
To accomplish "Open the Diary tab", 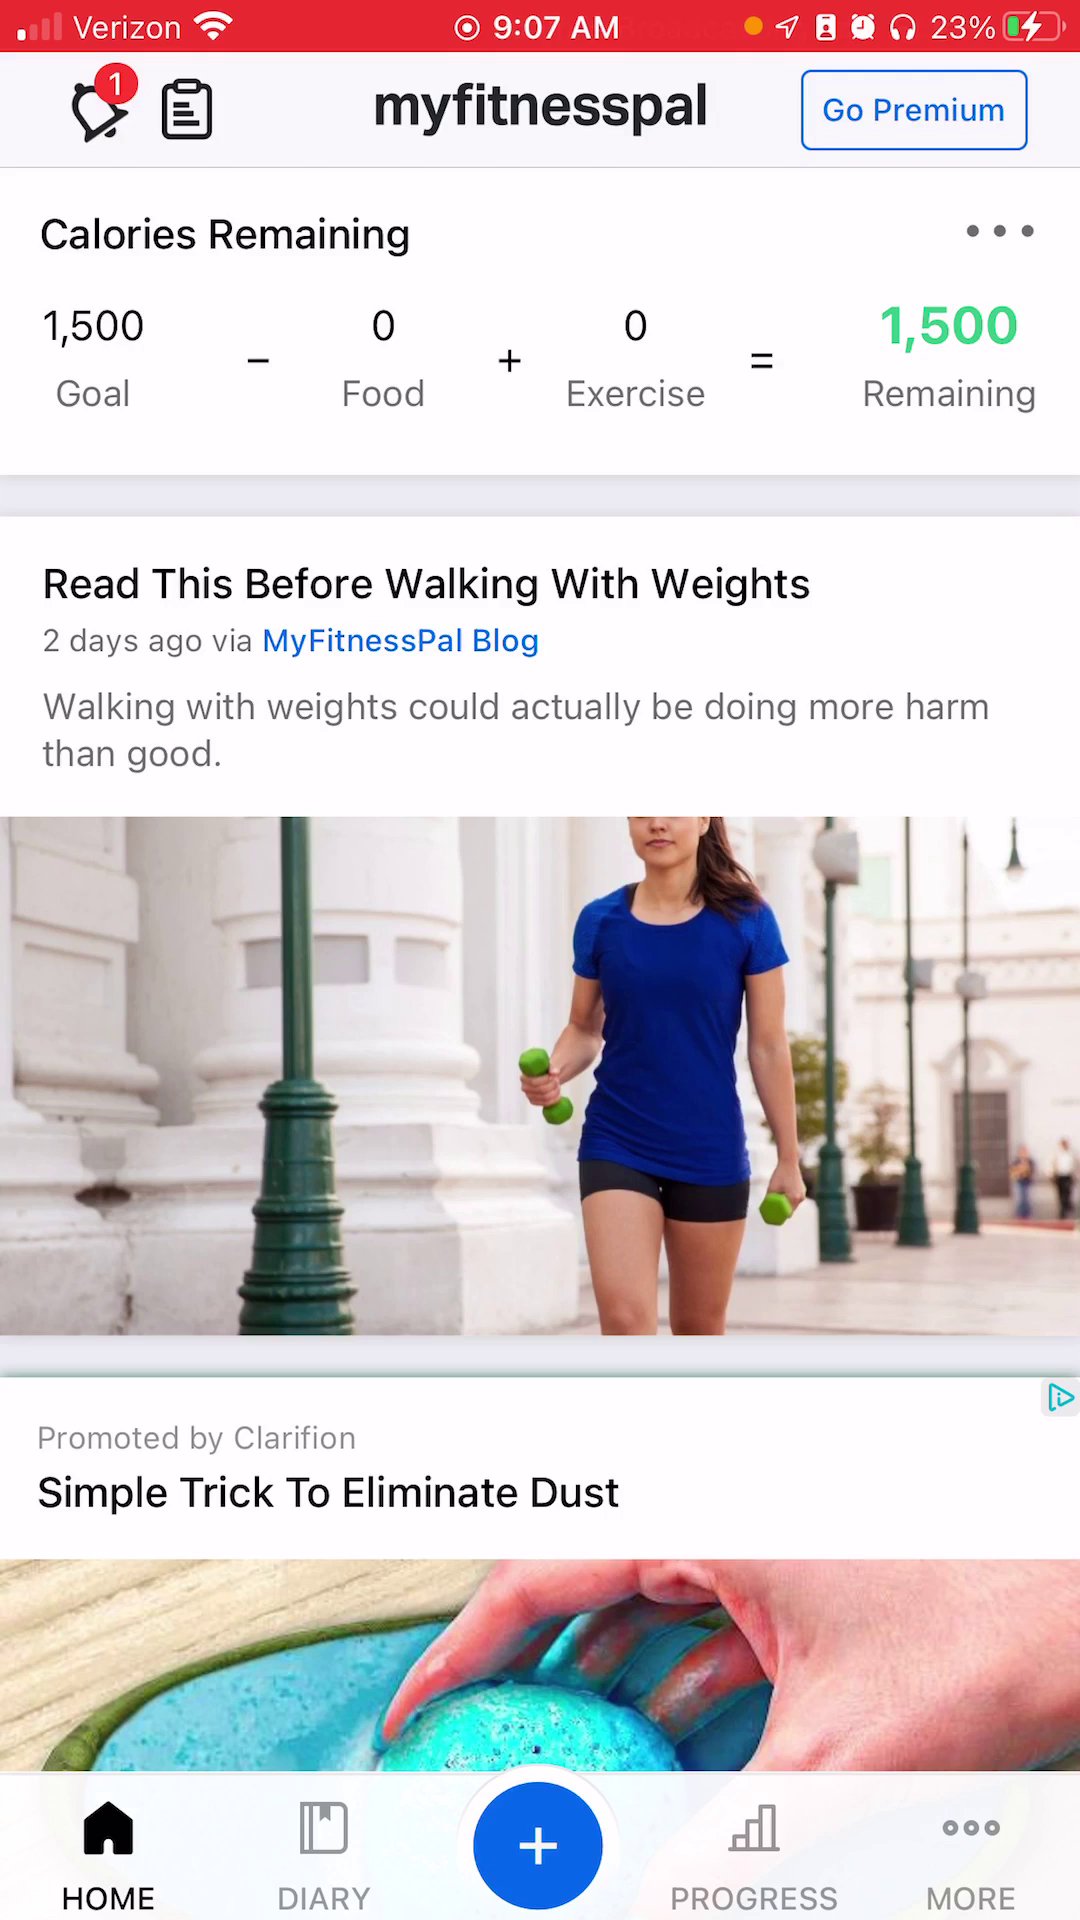I will pyautogui.click(x=323, y=1855).
